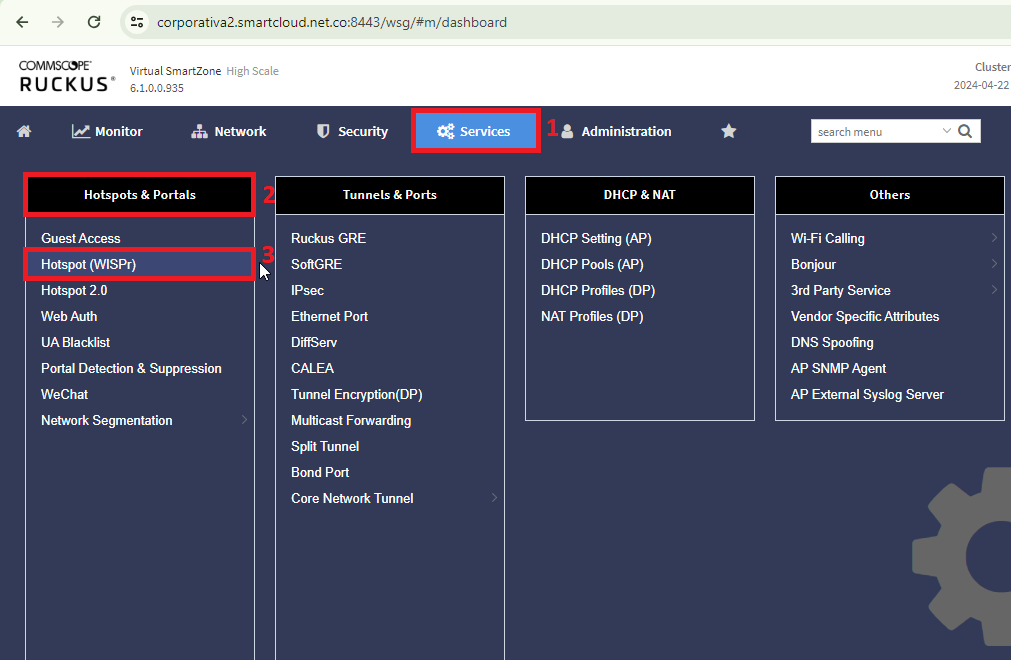Open CALEA

click(312, 368)
